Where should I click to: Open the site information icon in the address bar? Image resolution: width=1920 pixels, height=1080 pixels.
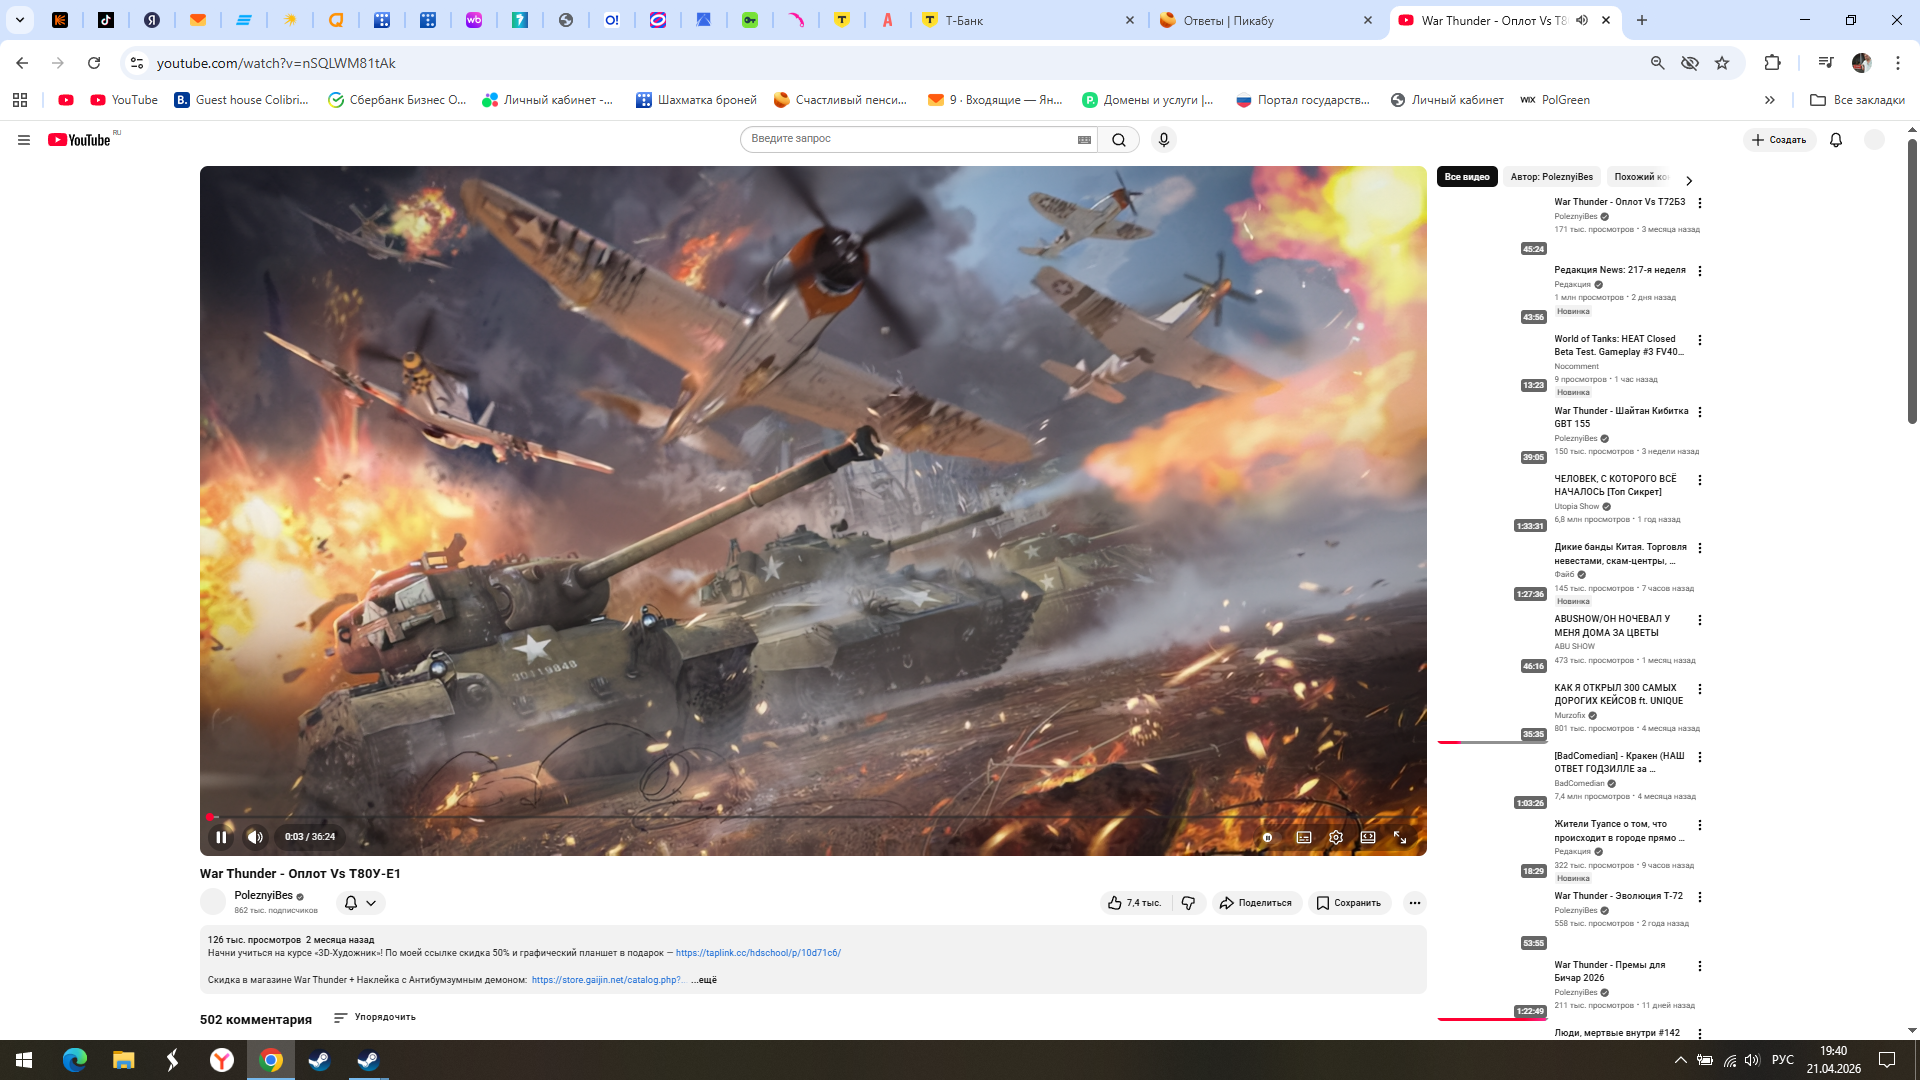click(137, 63)
